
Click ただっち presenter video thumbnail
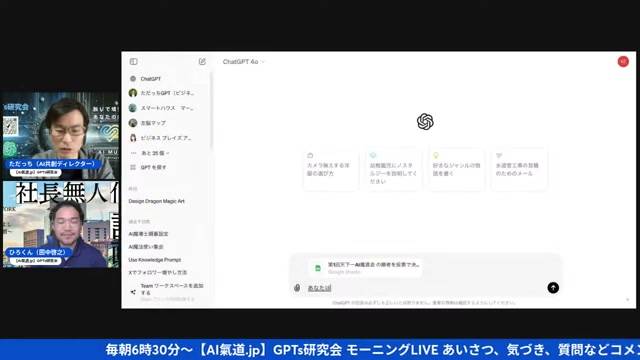(61, 136)
